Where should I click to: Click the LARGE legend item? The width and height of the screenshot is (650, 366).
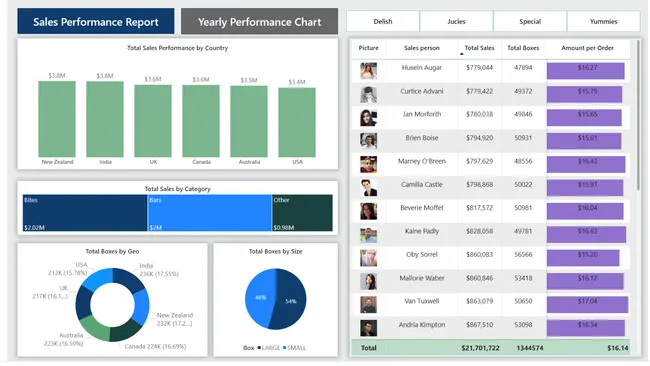(x=269, y=348)
